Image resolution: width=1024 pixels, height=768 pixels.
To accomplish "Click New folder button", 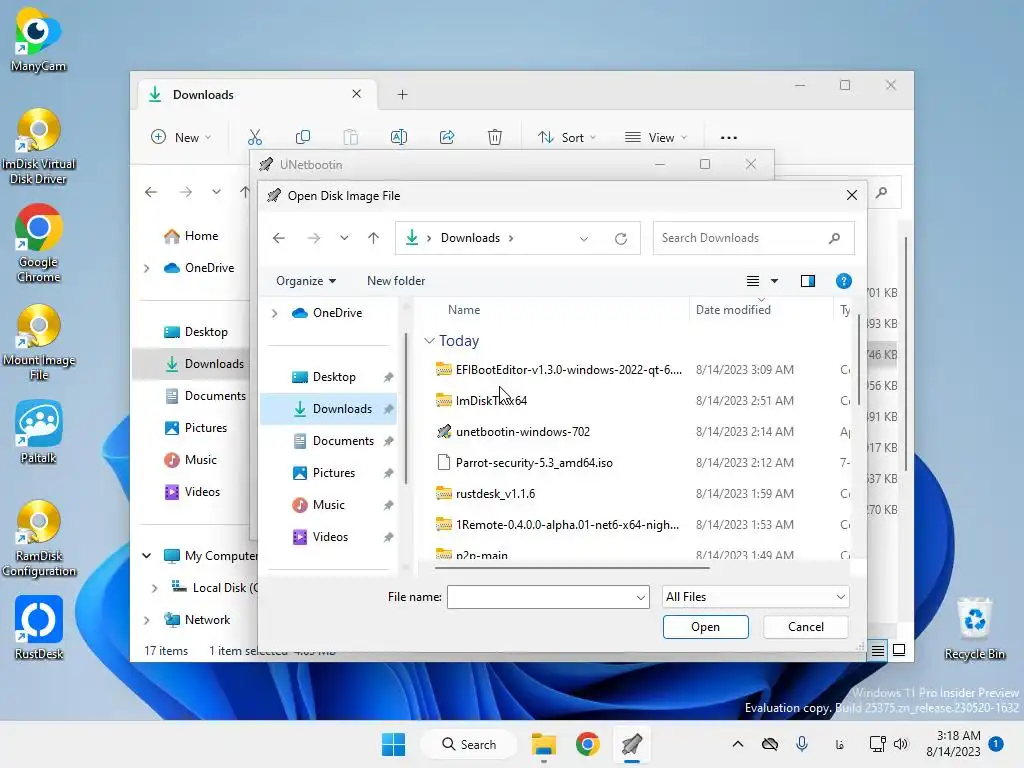I will [x=396, y=281].
